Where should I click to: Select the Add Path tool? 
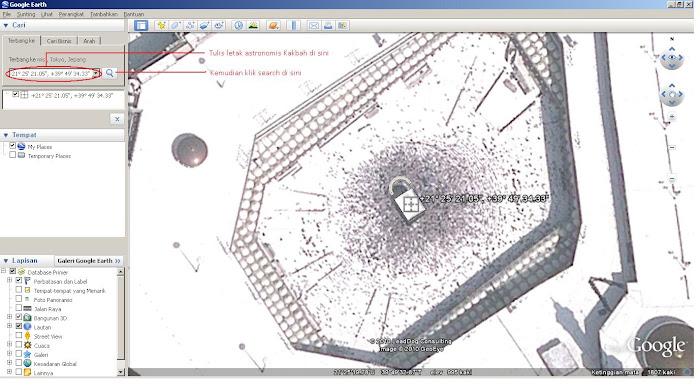pyautogui.click(x=190, y=25)
